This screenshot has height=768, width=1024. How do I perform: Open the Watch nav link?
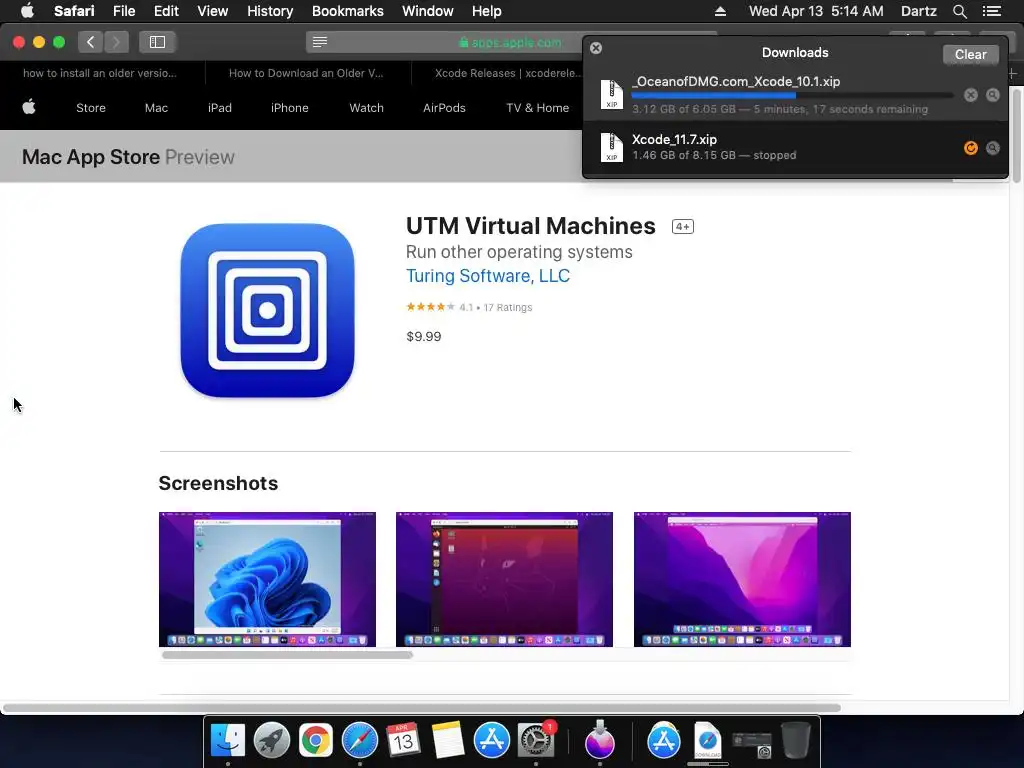366,108
